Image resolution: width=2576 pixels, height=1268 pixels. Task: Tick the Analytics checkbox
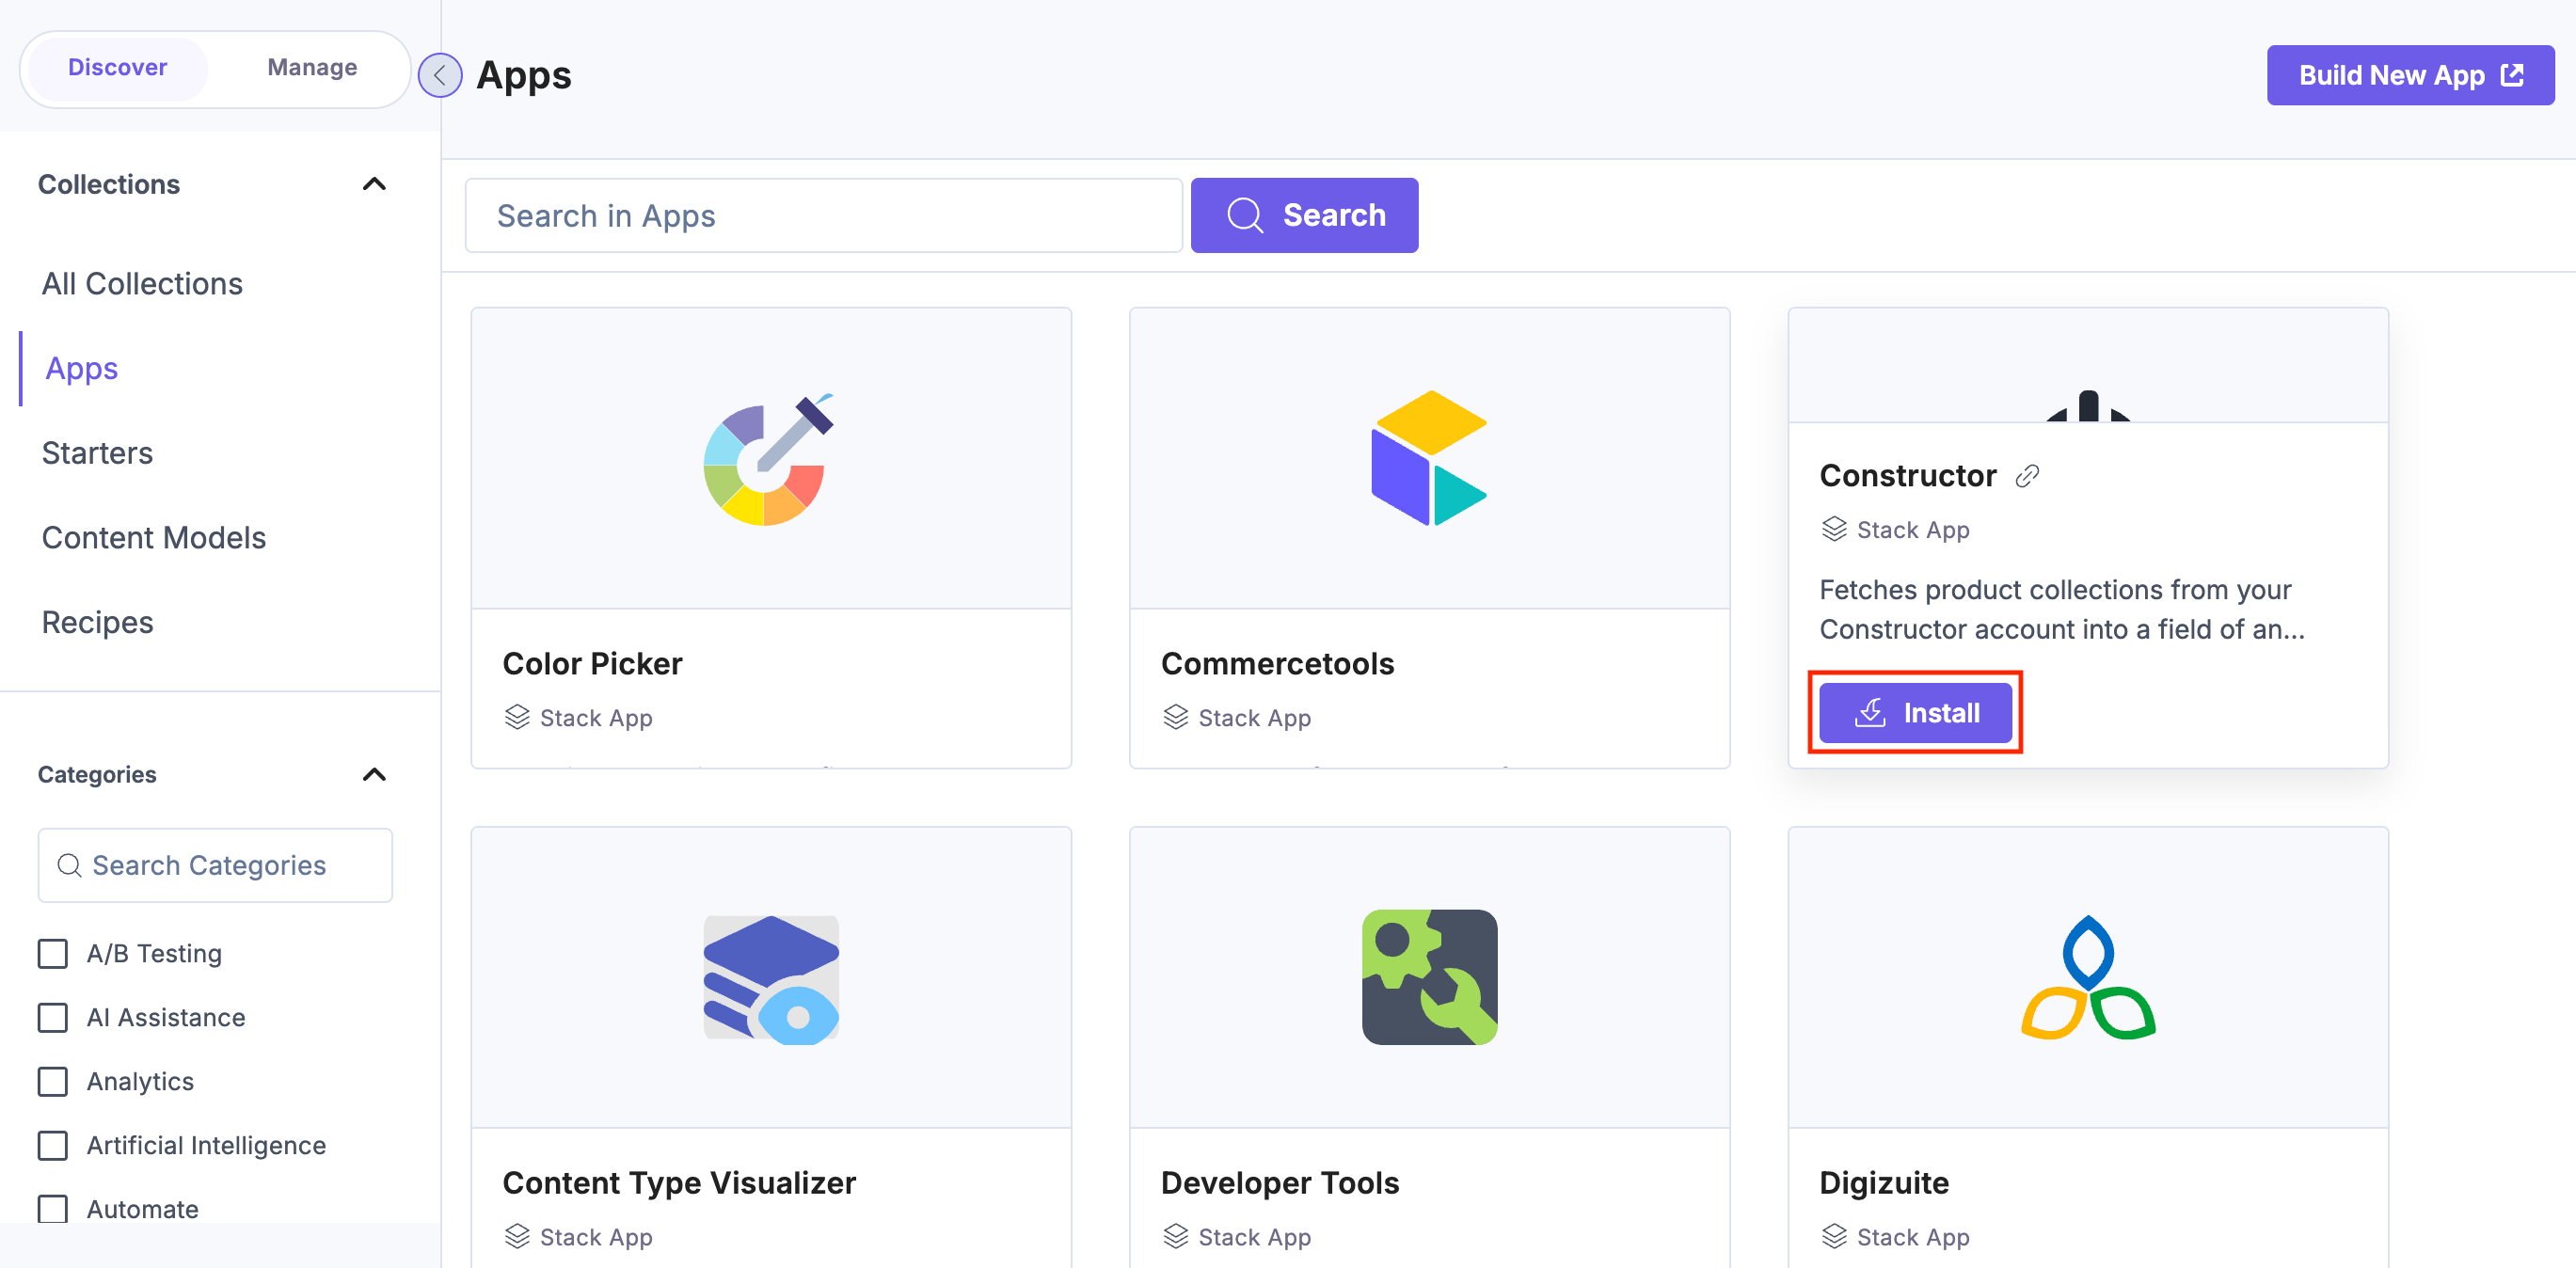[x=53, y=1081]
